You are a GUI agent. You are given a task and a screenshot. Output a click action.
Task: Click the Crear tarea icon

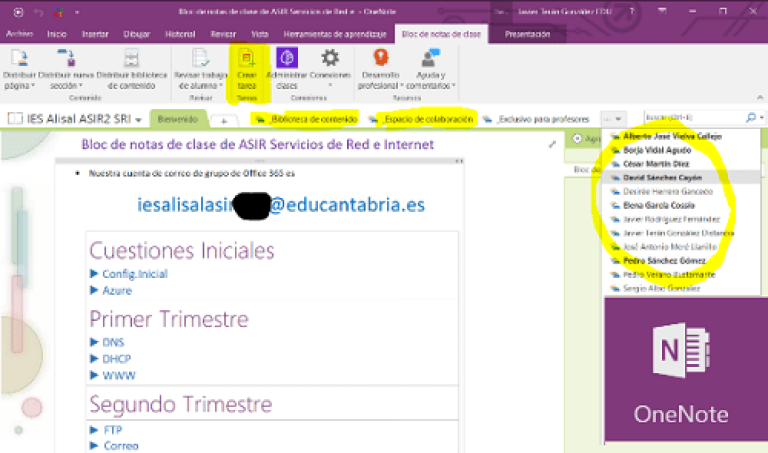pyautogui.click(x=246, y=58)
